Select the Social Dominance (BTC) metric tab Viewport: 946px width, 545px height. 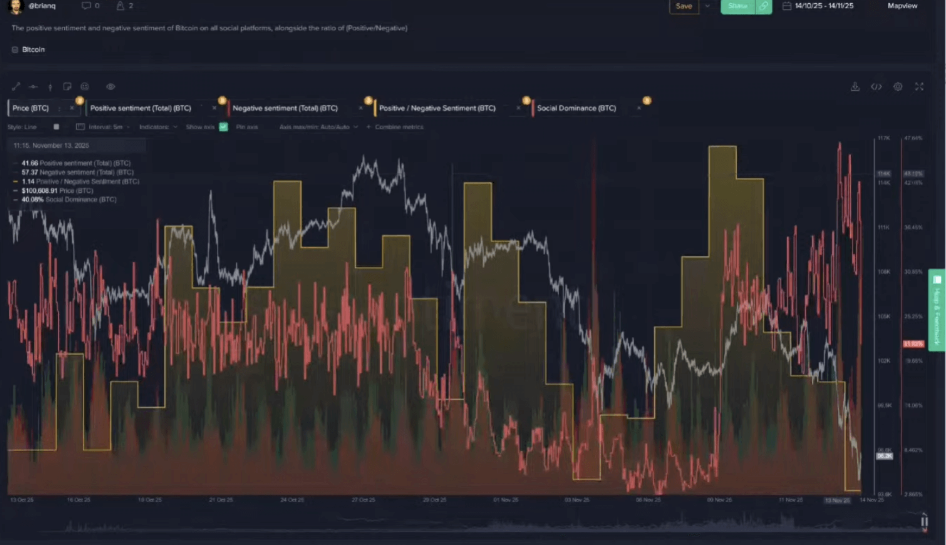[x=576, y=107]
